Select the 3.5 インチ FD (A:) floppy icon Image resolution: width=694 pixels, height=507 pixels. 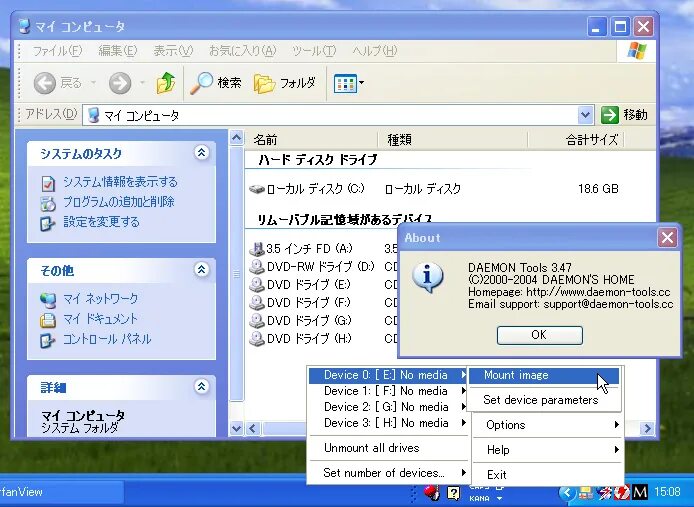[x=257, y=249]
